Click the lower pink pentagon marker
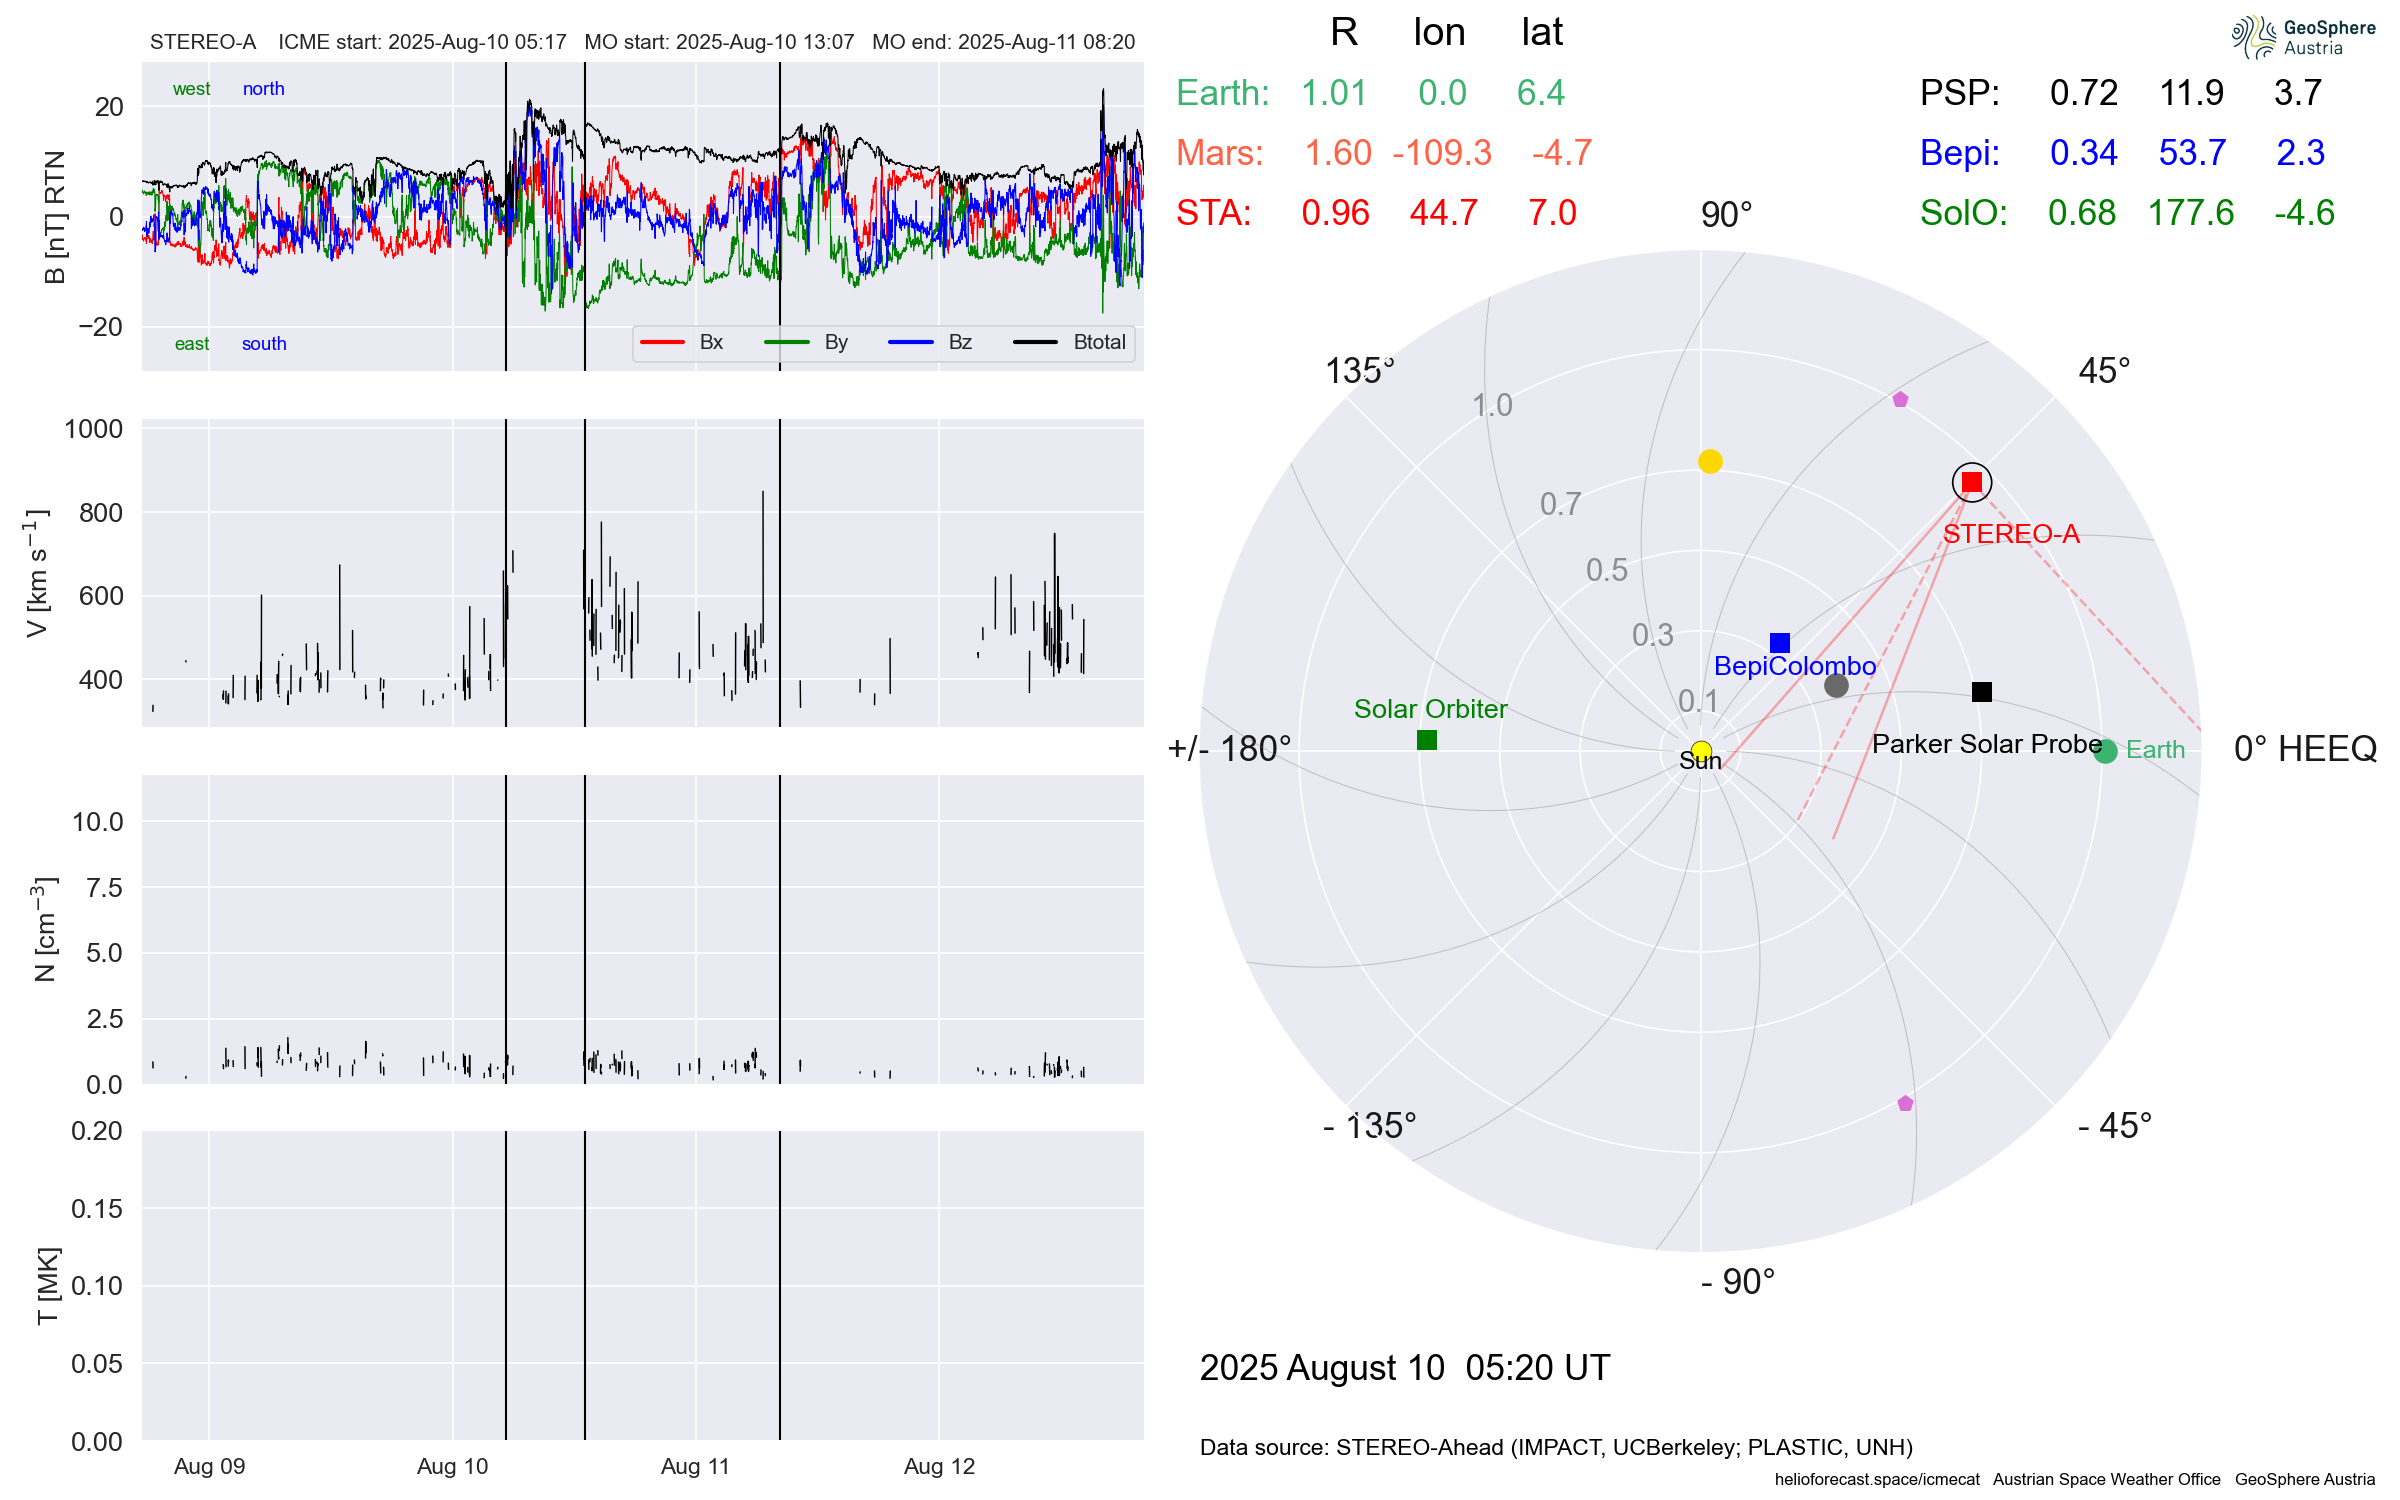 (1905, 1103)
